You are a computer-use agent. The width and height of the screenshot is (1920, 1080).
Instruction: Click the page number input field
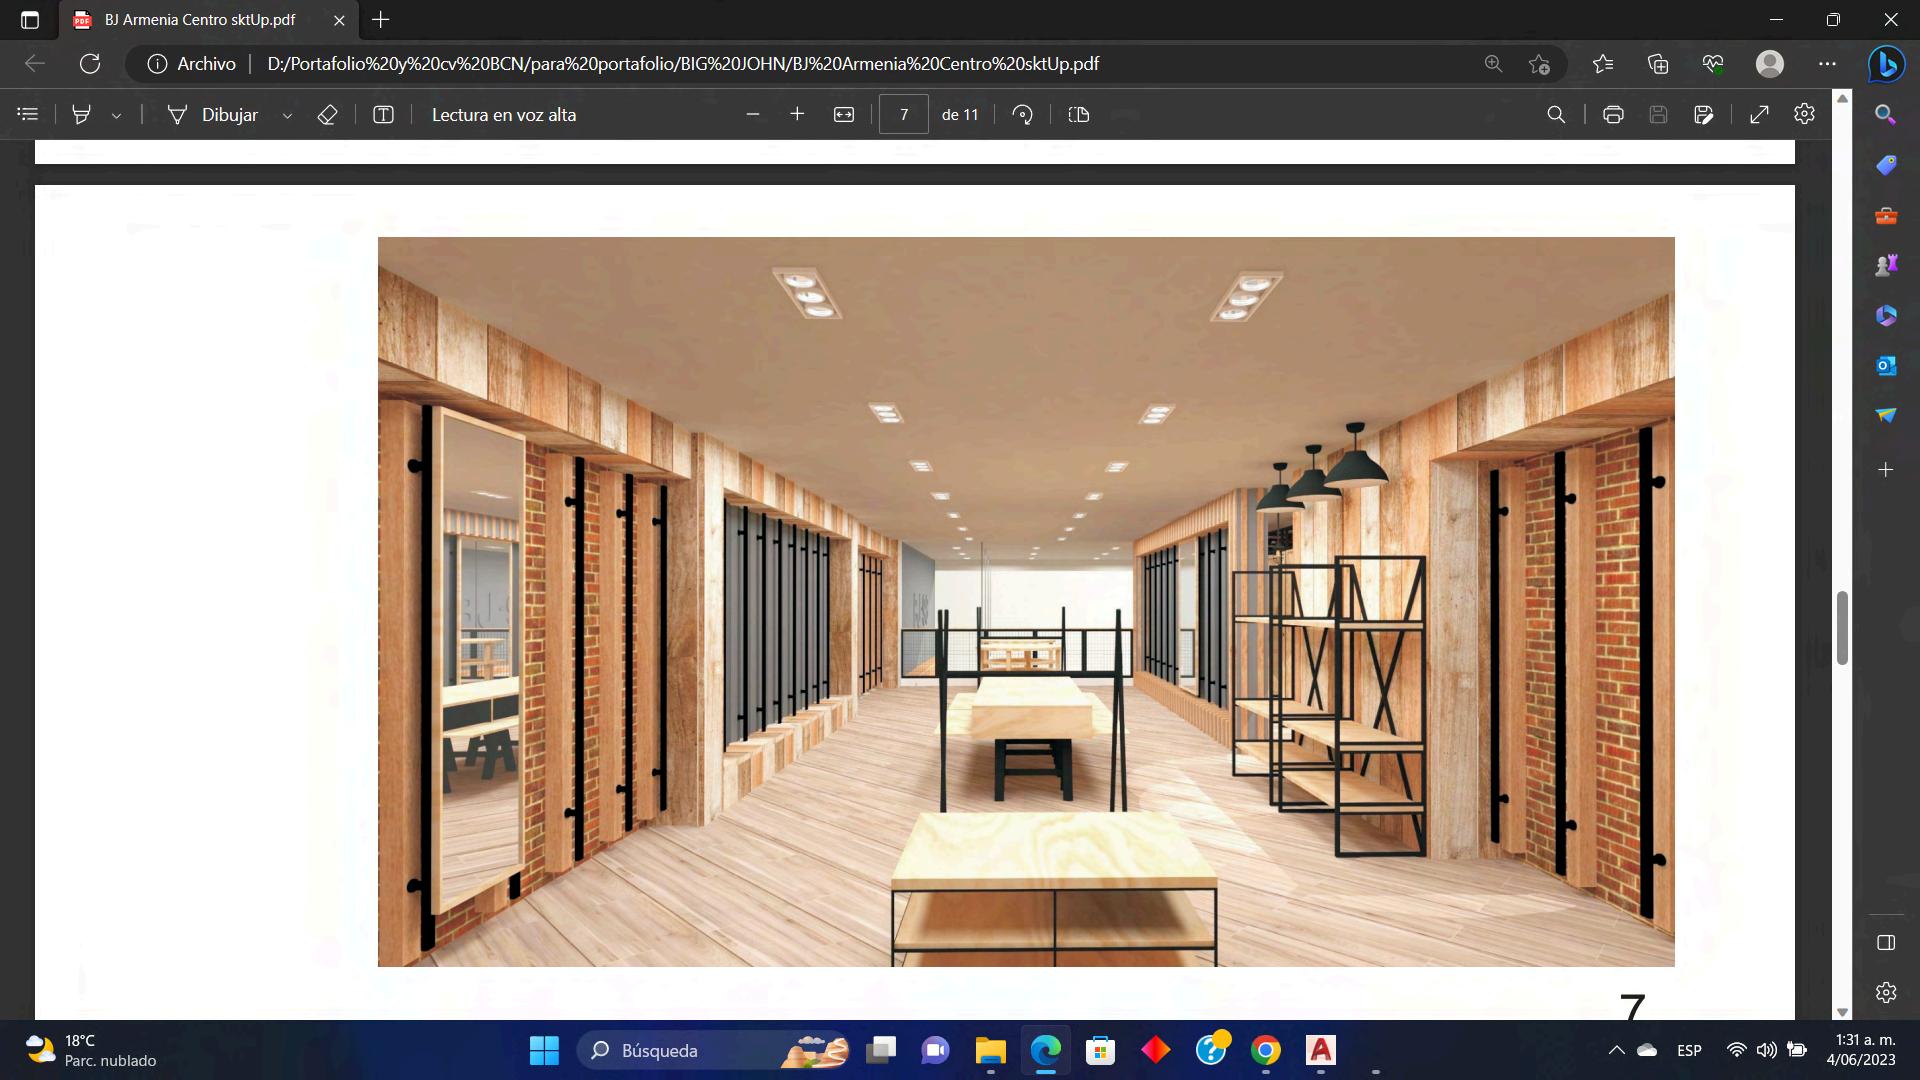(903, 114)
